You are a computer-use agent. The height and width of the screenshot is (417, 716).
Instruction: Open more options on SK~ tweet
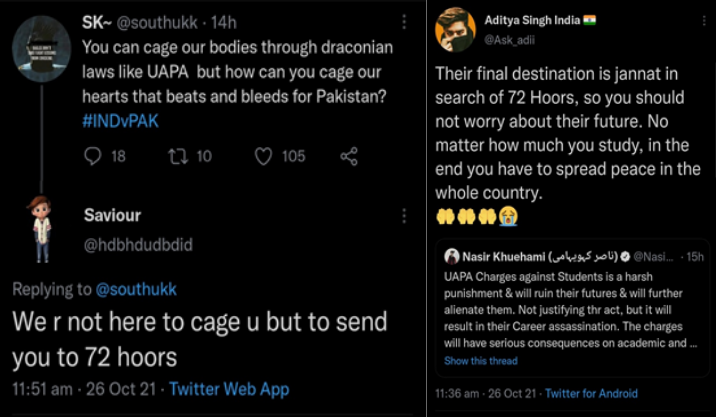tap(403, 21)
